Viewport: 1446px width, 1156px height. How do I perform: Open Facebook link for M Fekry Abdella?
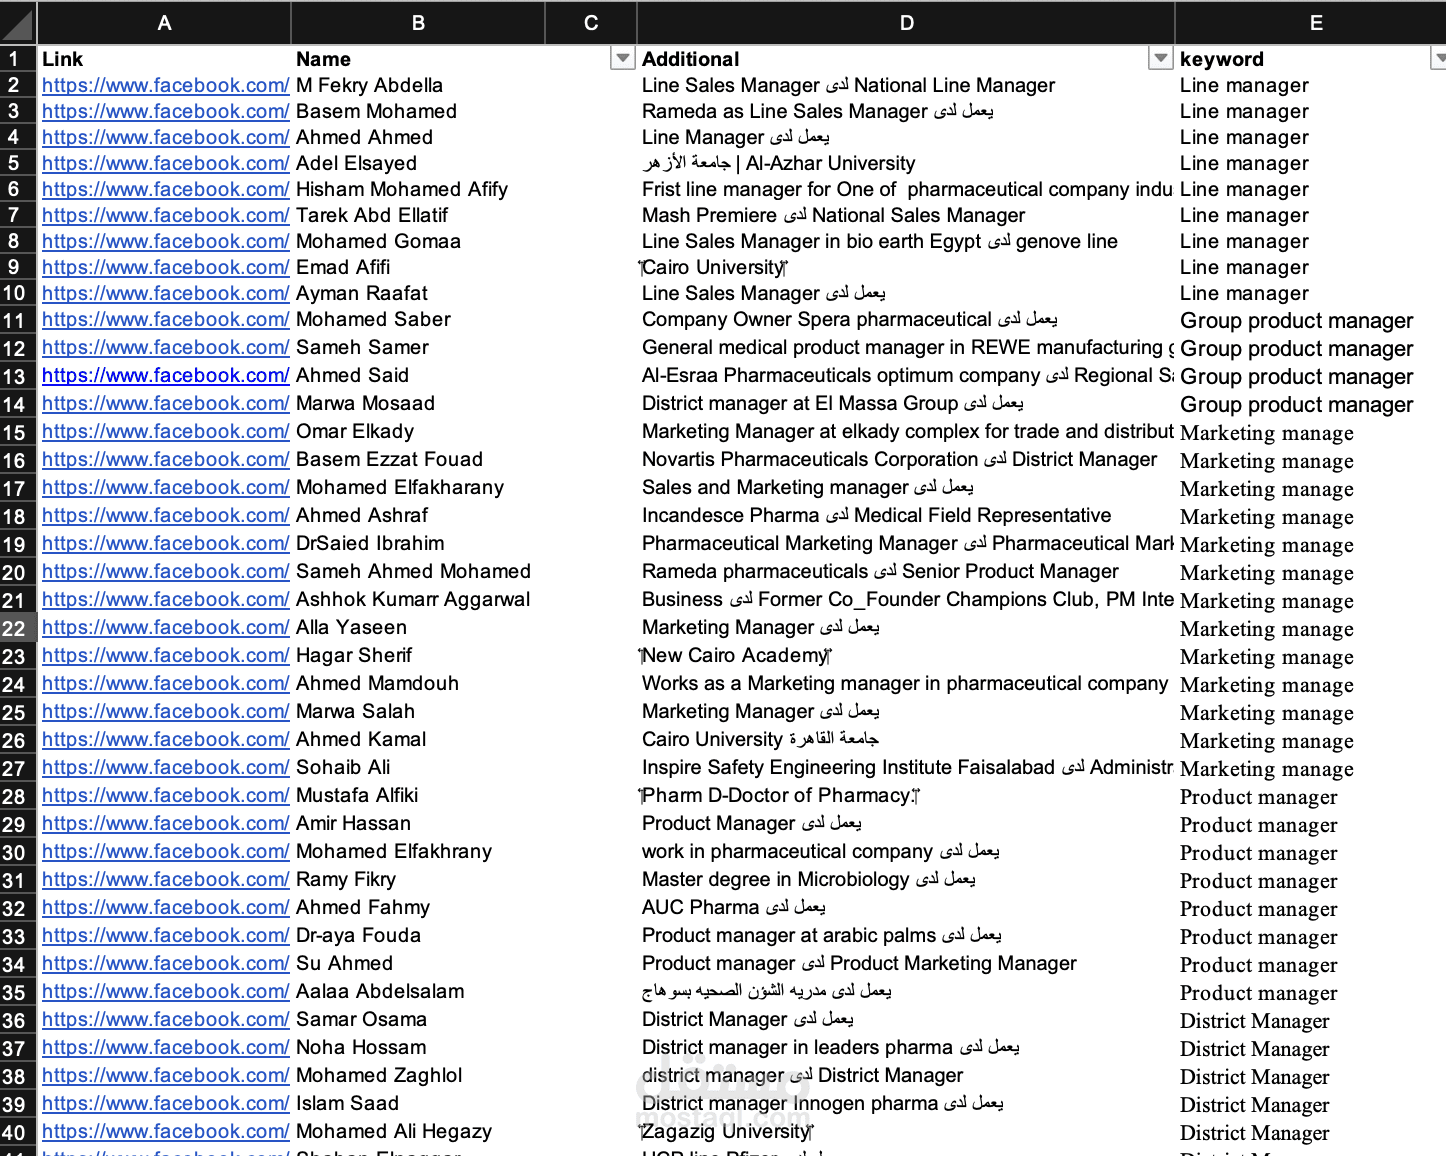(165, 86)
